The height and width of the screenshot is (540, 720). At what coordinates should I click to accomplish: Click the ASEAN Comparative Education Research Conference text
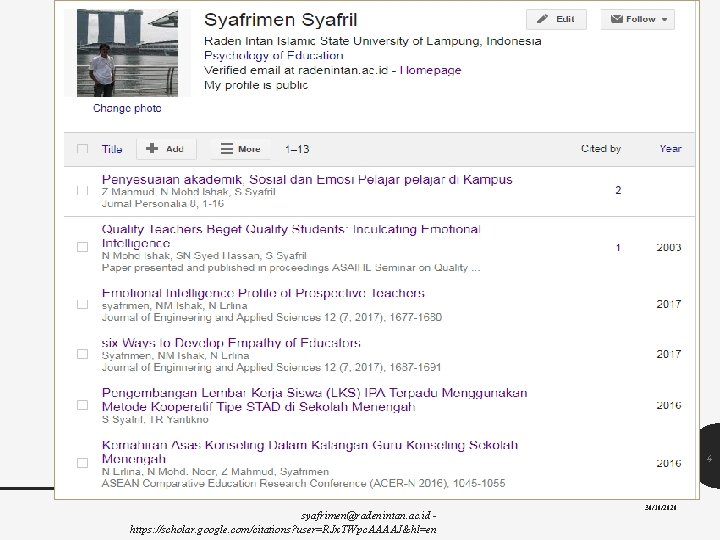[x=303, y=484]
